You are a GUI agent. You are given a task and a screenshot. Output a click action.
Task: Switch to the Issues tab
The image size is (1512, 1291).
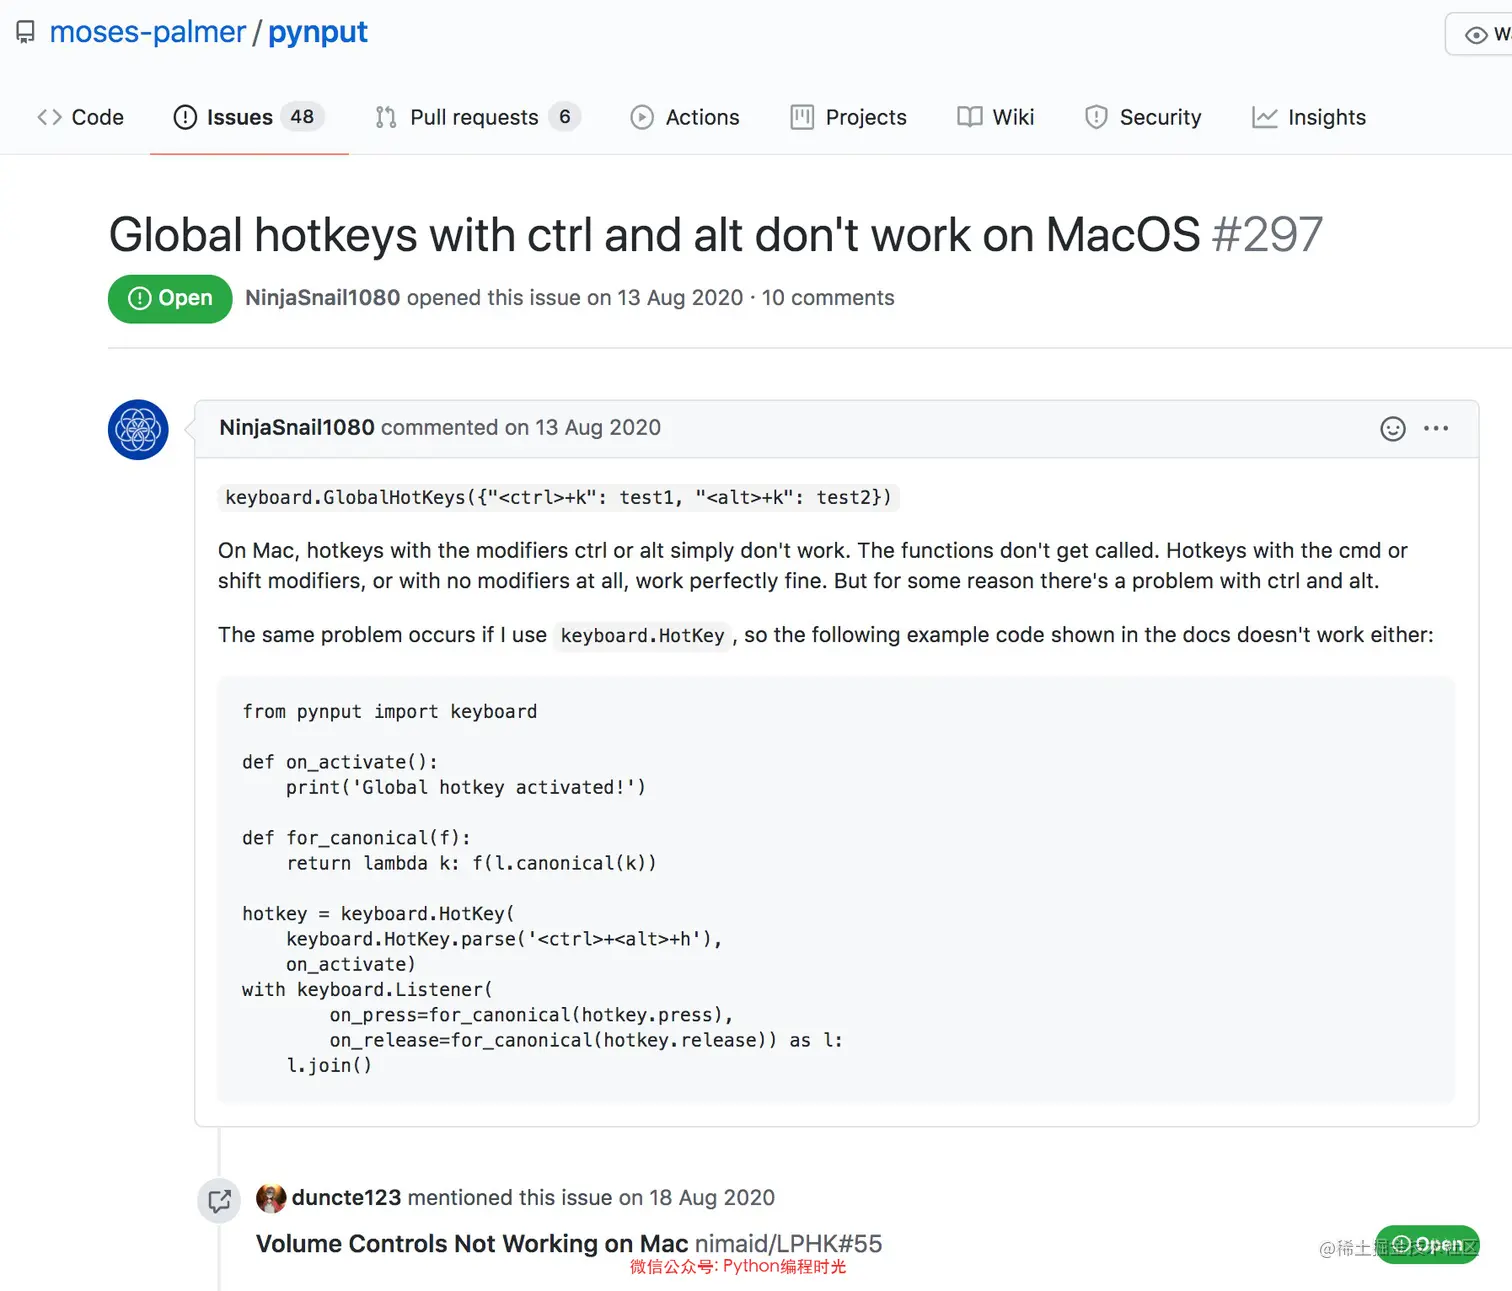pos(248,117)
